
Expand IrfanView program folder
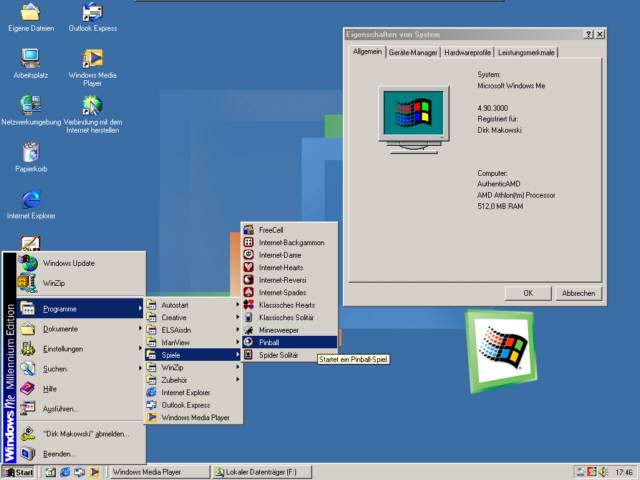tap(193, 342)
